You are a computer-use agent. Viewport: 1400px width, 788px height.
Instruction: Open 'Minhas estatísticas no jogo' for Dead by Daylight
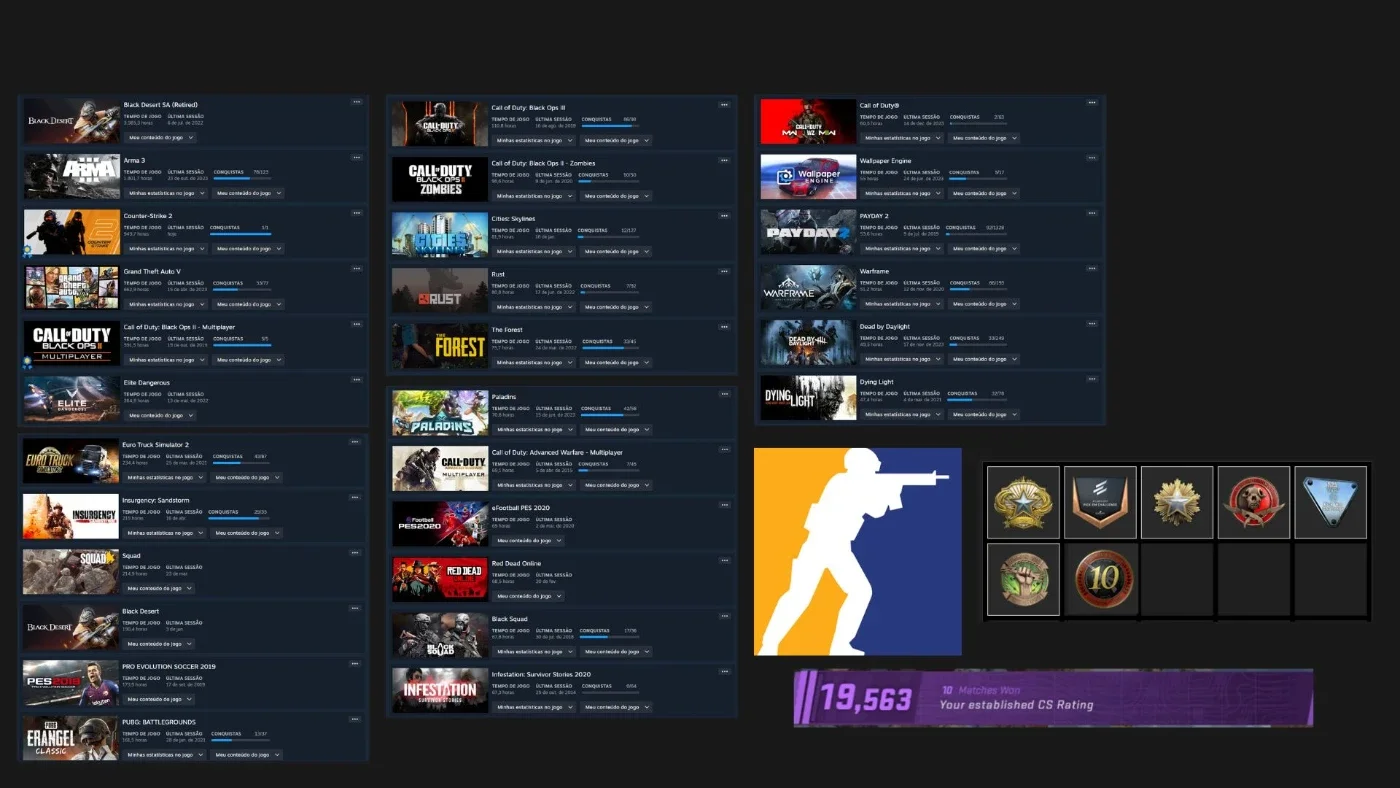coord(901,360)
